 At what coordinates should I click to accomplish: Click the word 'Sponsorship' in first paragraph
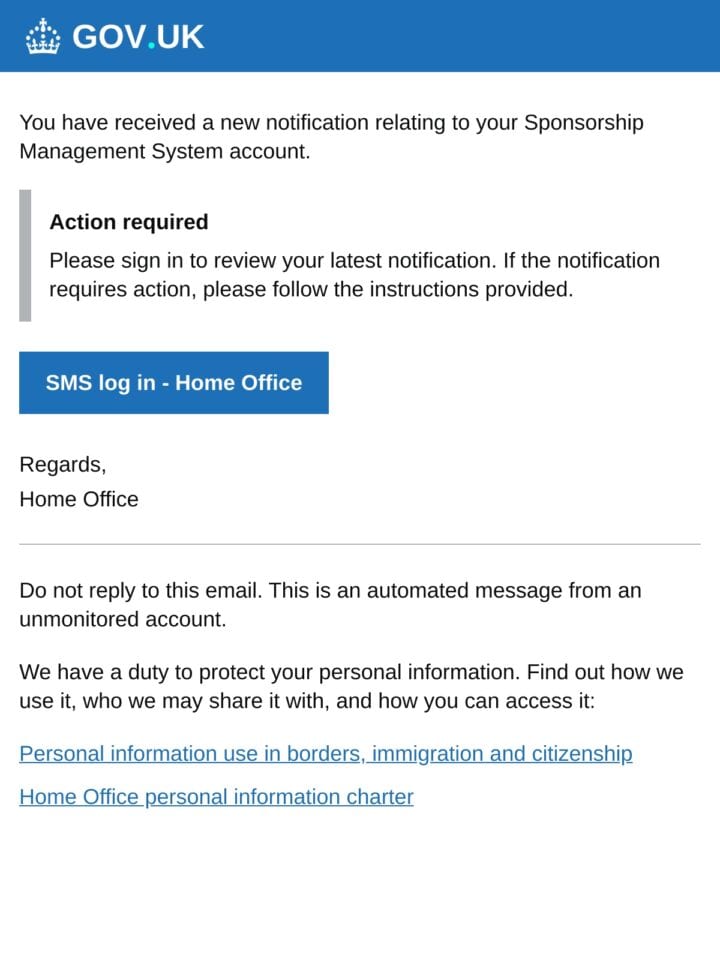tap(583, 123)
